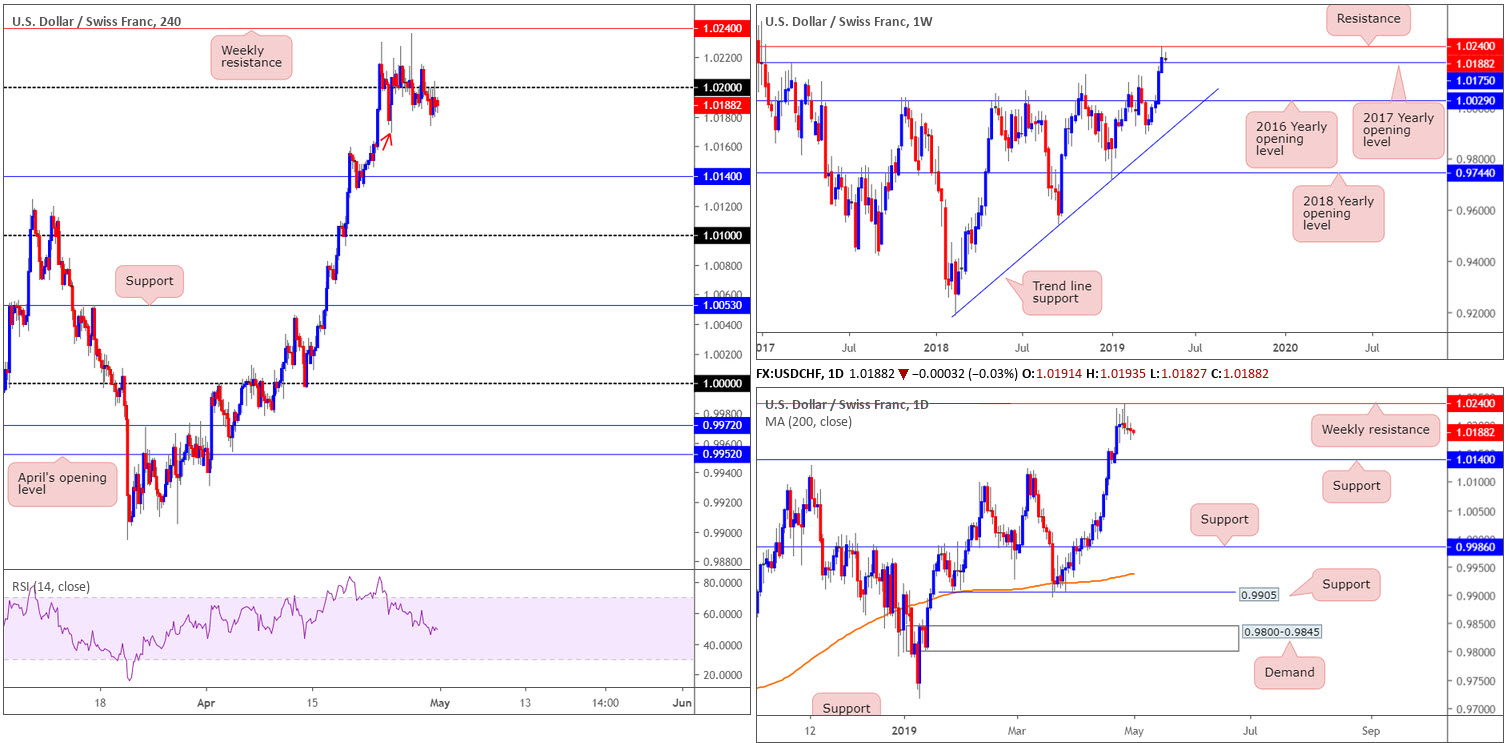
Task: Click the "U.S. Dollar / Swiss Franc, 1W" chart title
Action: point(848,20)
